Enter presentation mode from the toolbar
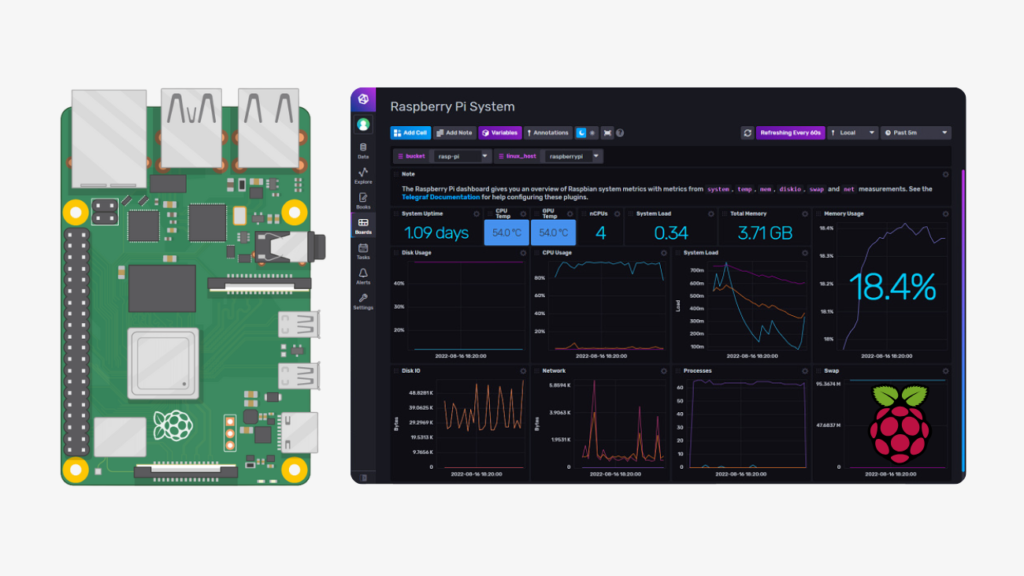The image size is (1024, 576). 607,132
